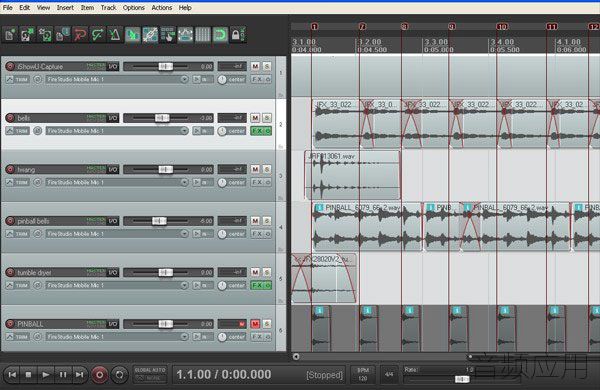Image resolution: width=600 pixels, height=390 pixels.
Task: Toggle auto-crossfade in the toolbar
Action: (x=132, y=35)
